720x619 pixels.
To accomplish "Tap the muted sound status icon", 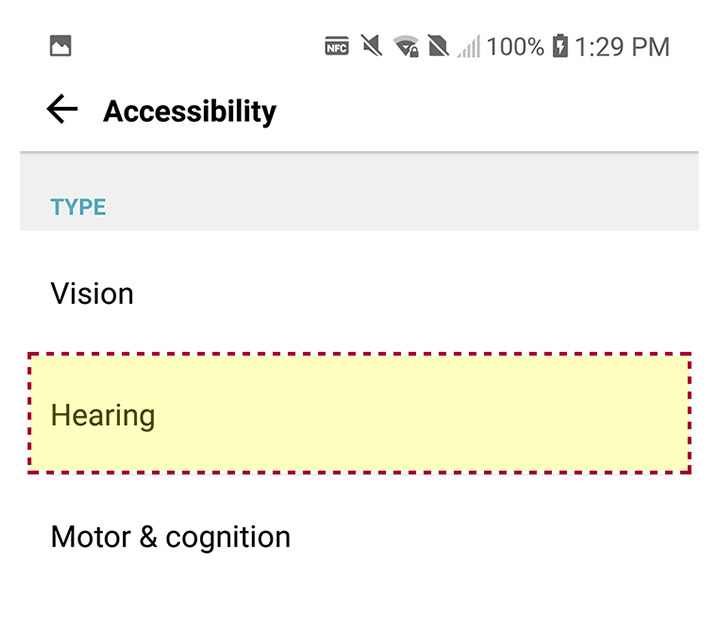I will (372, 46).
